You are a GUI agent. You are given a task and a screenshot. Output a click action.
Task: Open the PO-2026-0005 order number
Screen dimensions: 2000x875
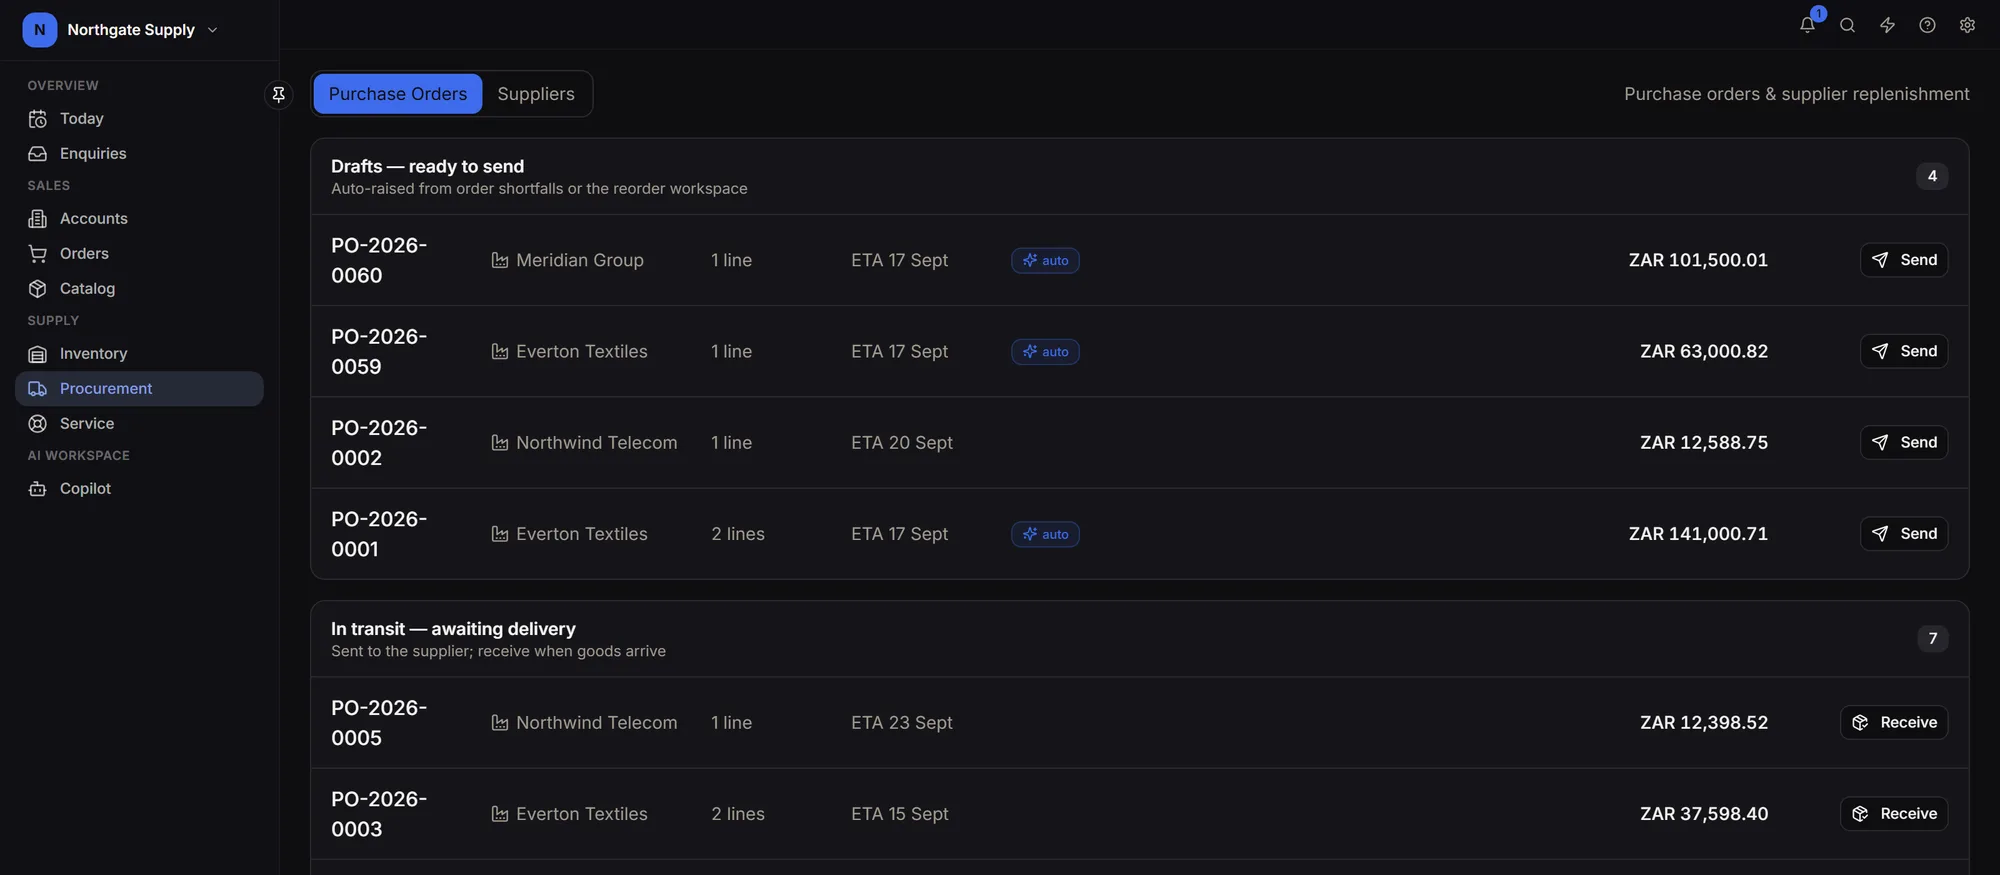coord(379,723)
